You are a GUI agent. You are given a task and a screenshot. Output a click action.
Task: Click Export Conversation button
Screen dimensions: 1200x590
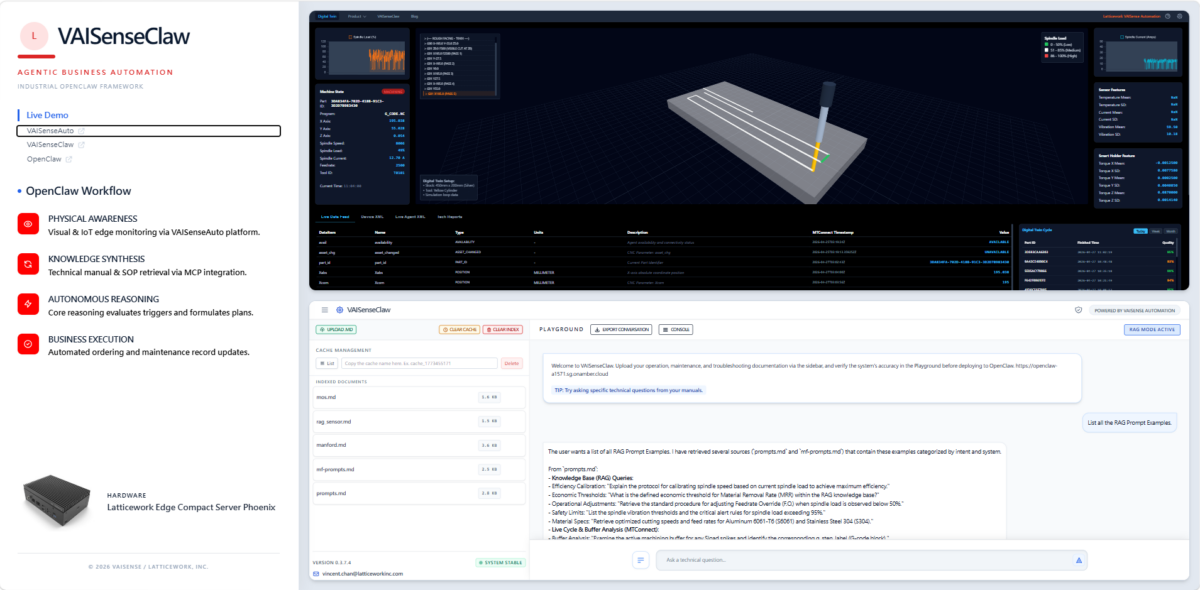[x=621, y=329]
